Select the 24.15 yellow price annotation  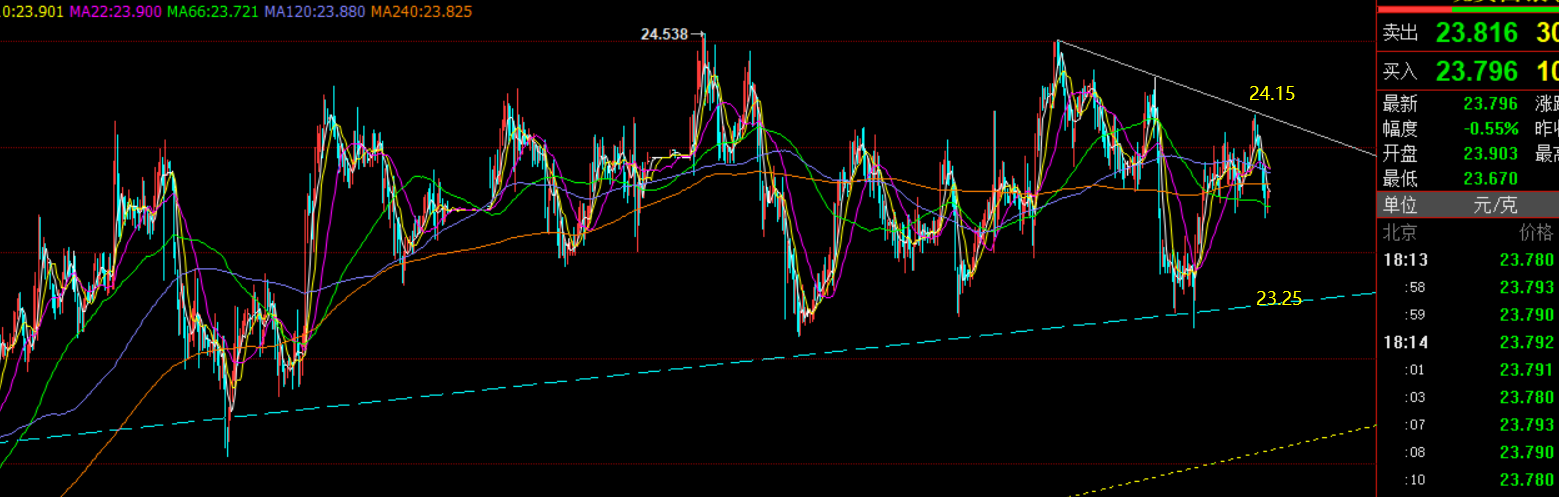coord(1272,94)
